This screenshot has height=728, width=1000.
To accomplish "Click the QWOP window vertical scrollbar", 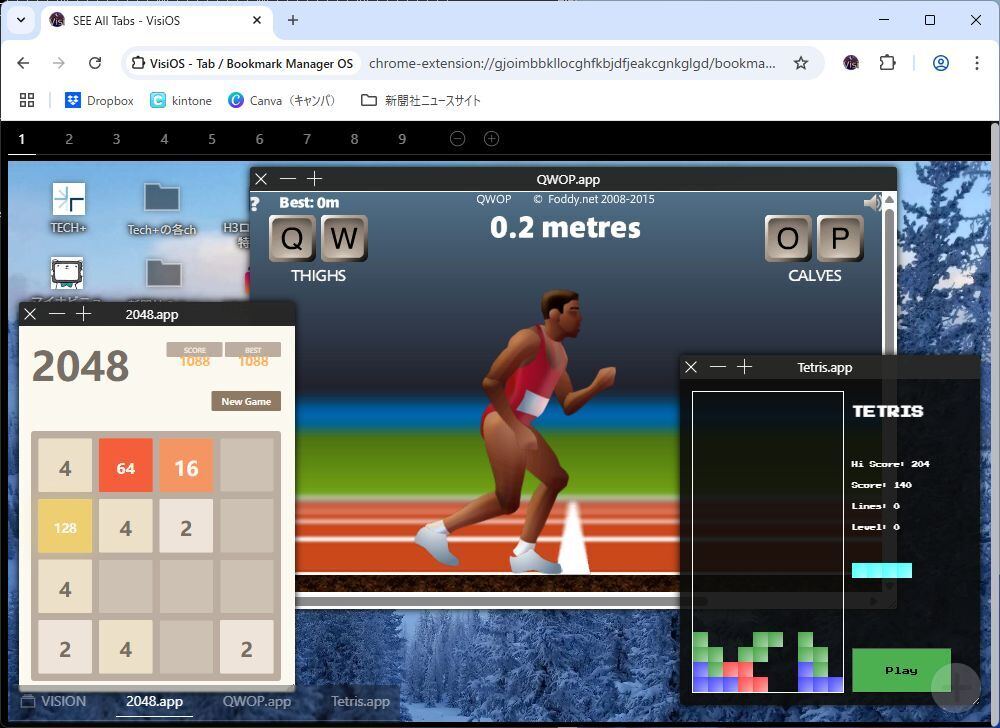I will (889, 280).
